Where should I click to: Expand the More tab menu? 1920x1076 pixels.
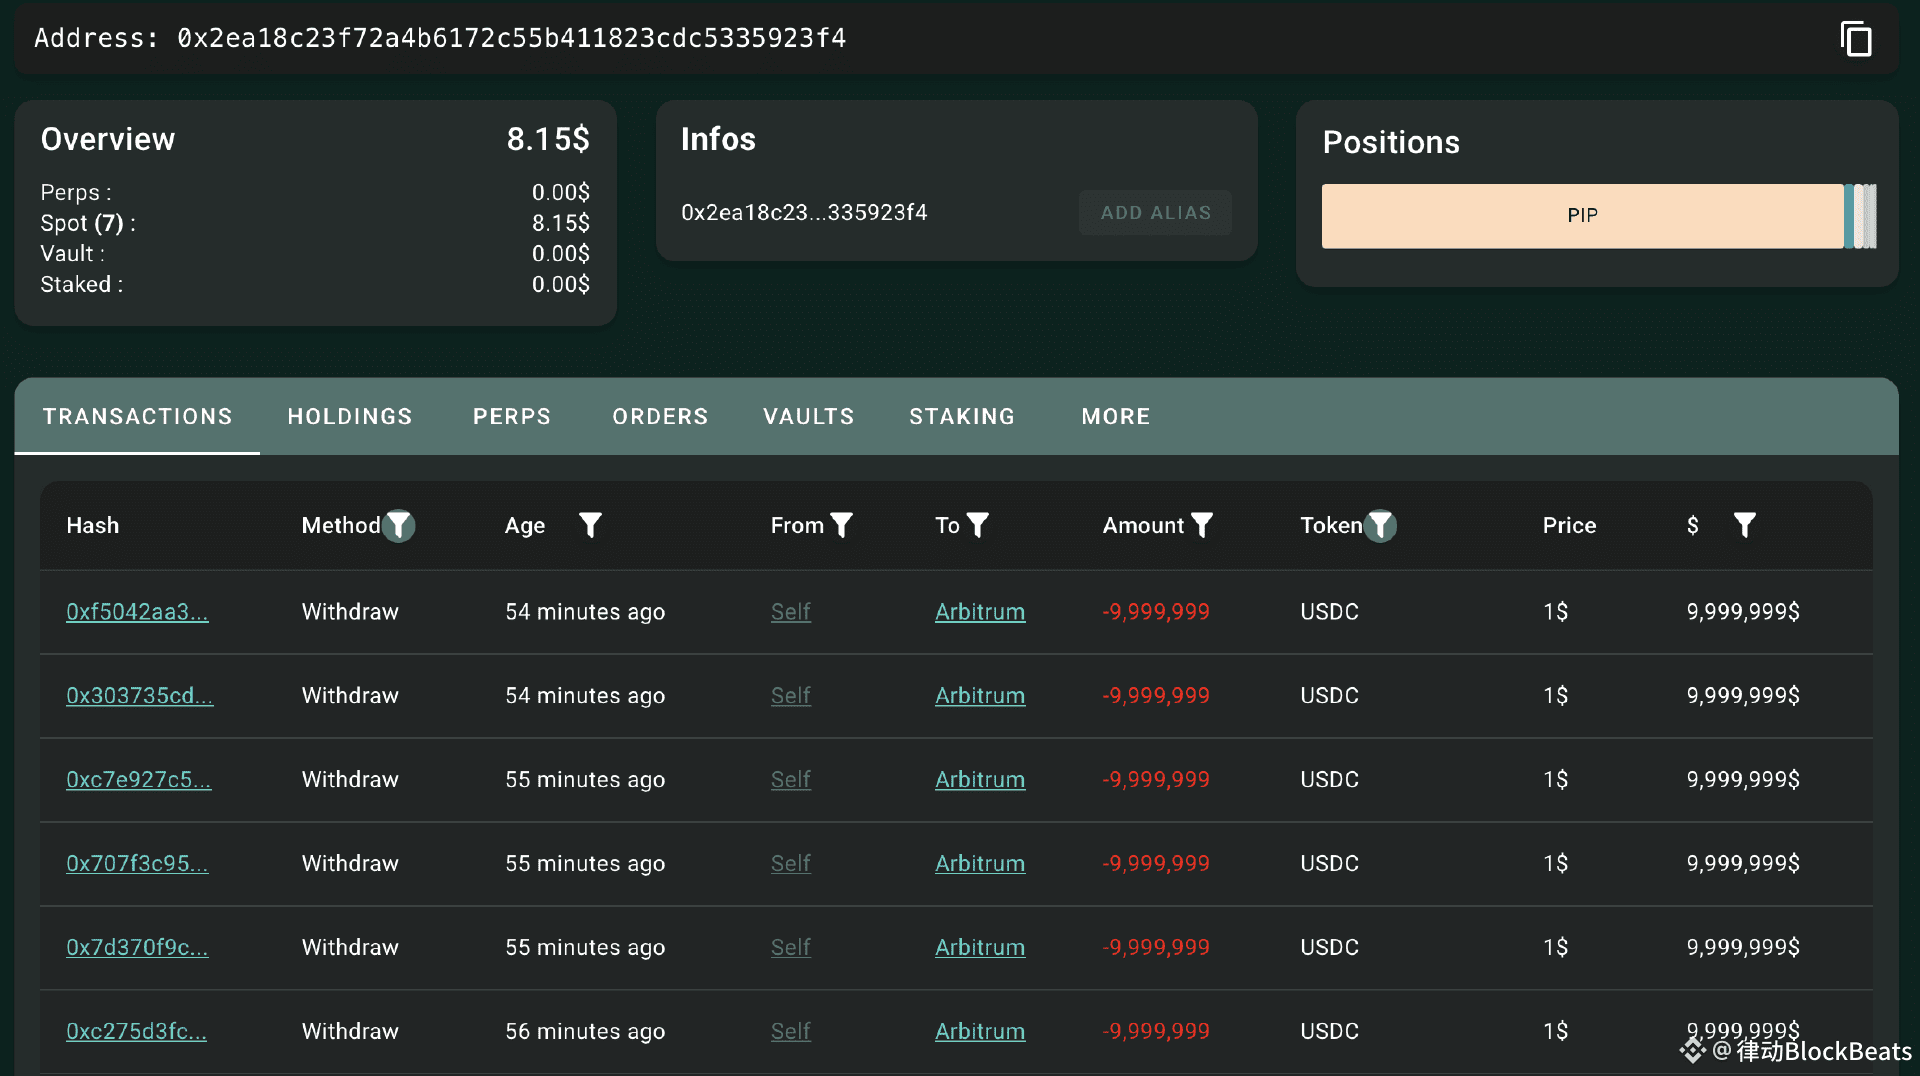pos(1116,416)
